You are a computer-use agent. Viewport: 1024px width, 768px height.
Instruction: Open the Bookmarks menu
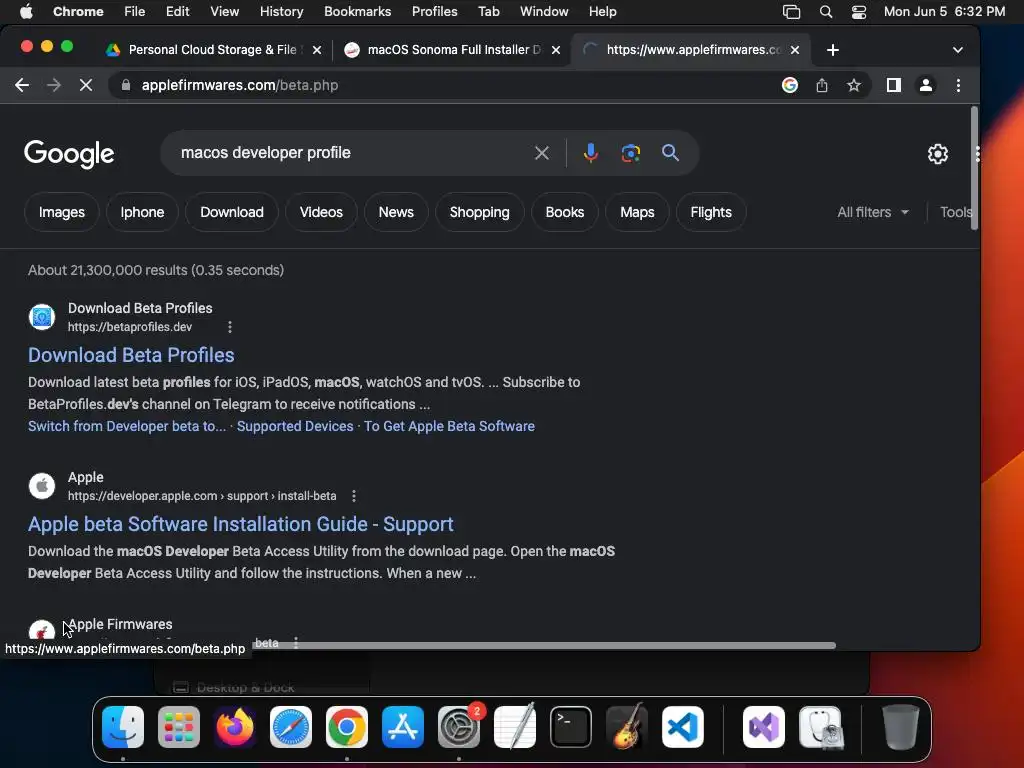357,12
